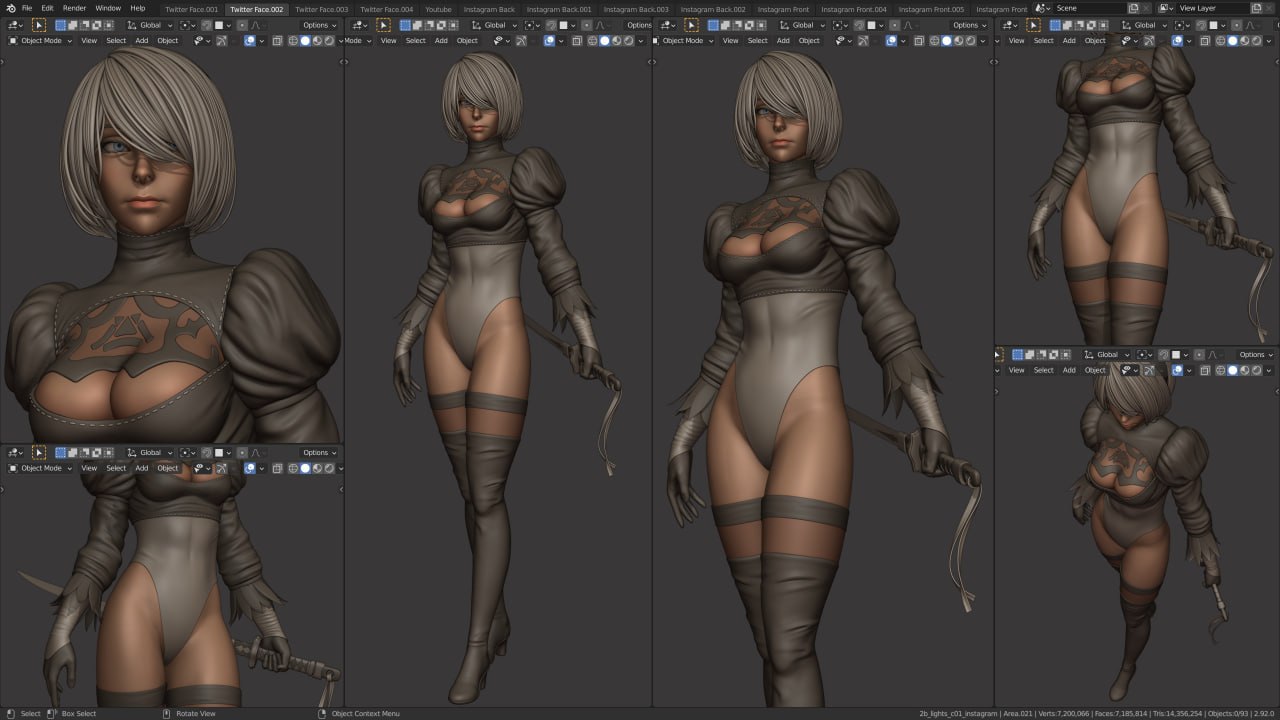Switch to the Instagram Front.004 workspace tab
Image resolution: width=1280 pixels, height=720 pixels.
pos(854,9)
